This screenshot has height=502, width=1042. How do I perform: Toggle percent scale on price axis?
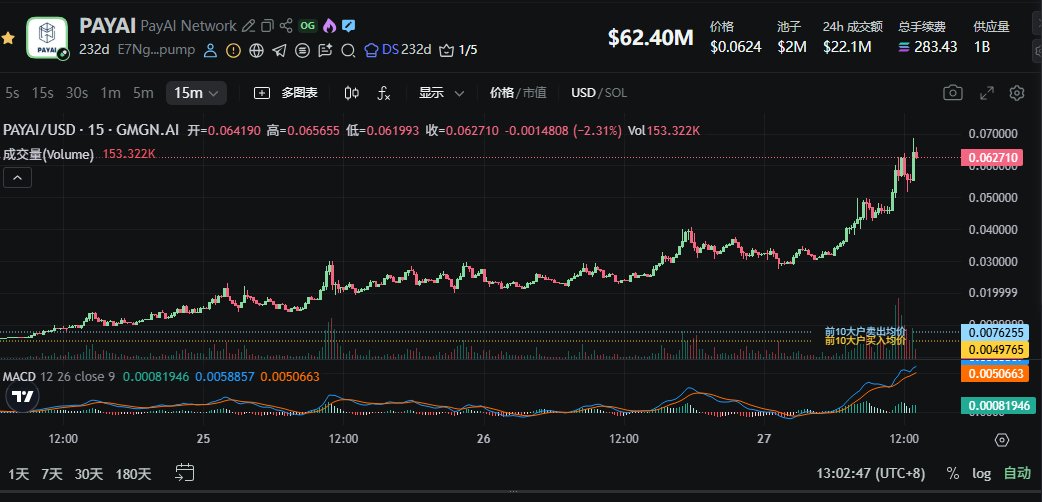point(953,473)
